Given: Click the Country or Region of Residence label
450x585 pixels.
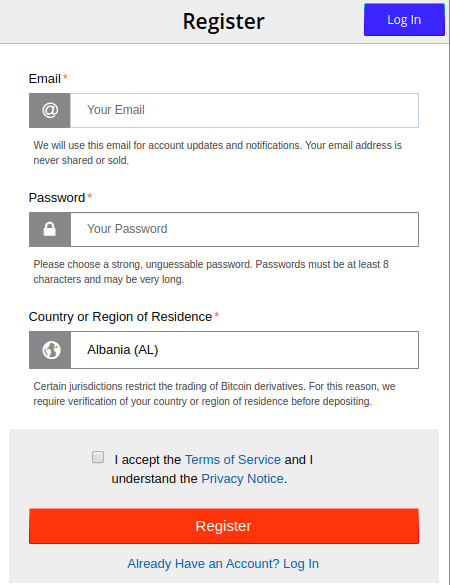Looking at the screenshot, I should click(120, 317).
